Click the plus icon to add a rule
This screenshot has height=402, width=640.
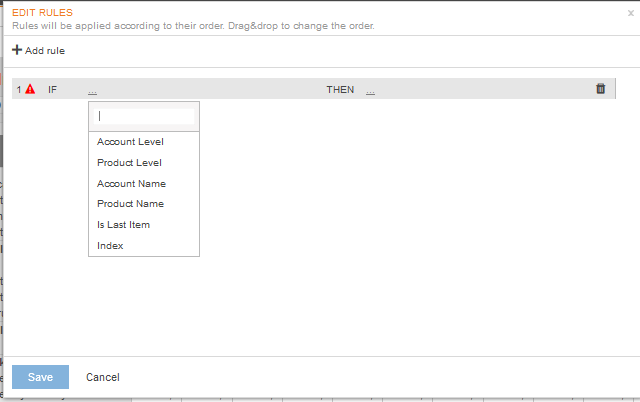pyautogui.click(x=17, y=50)
